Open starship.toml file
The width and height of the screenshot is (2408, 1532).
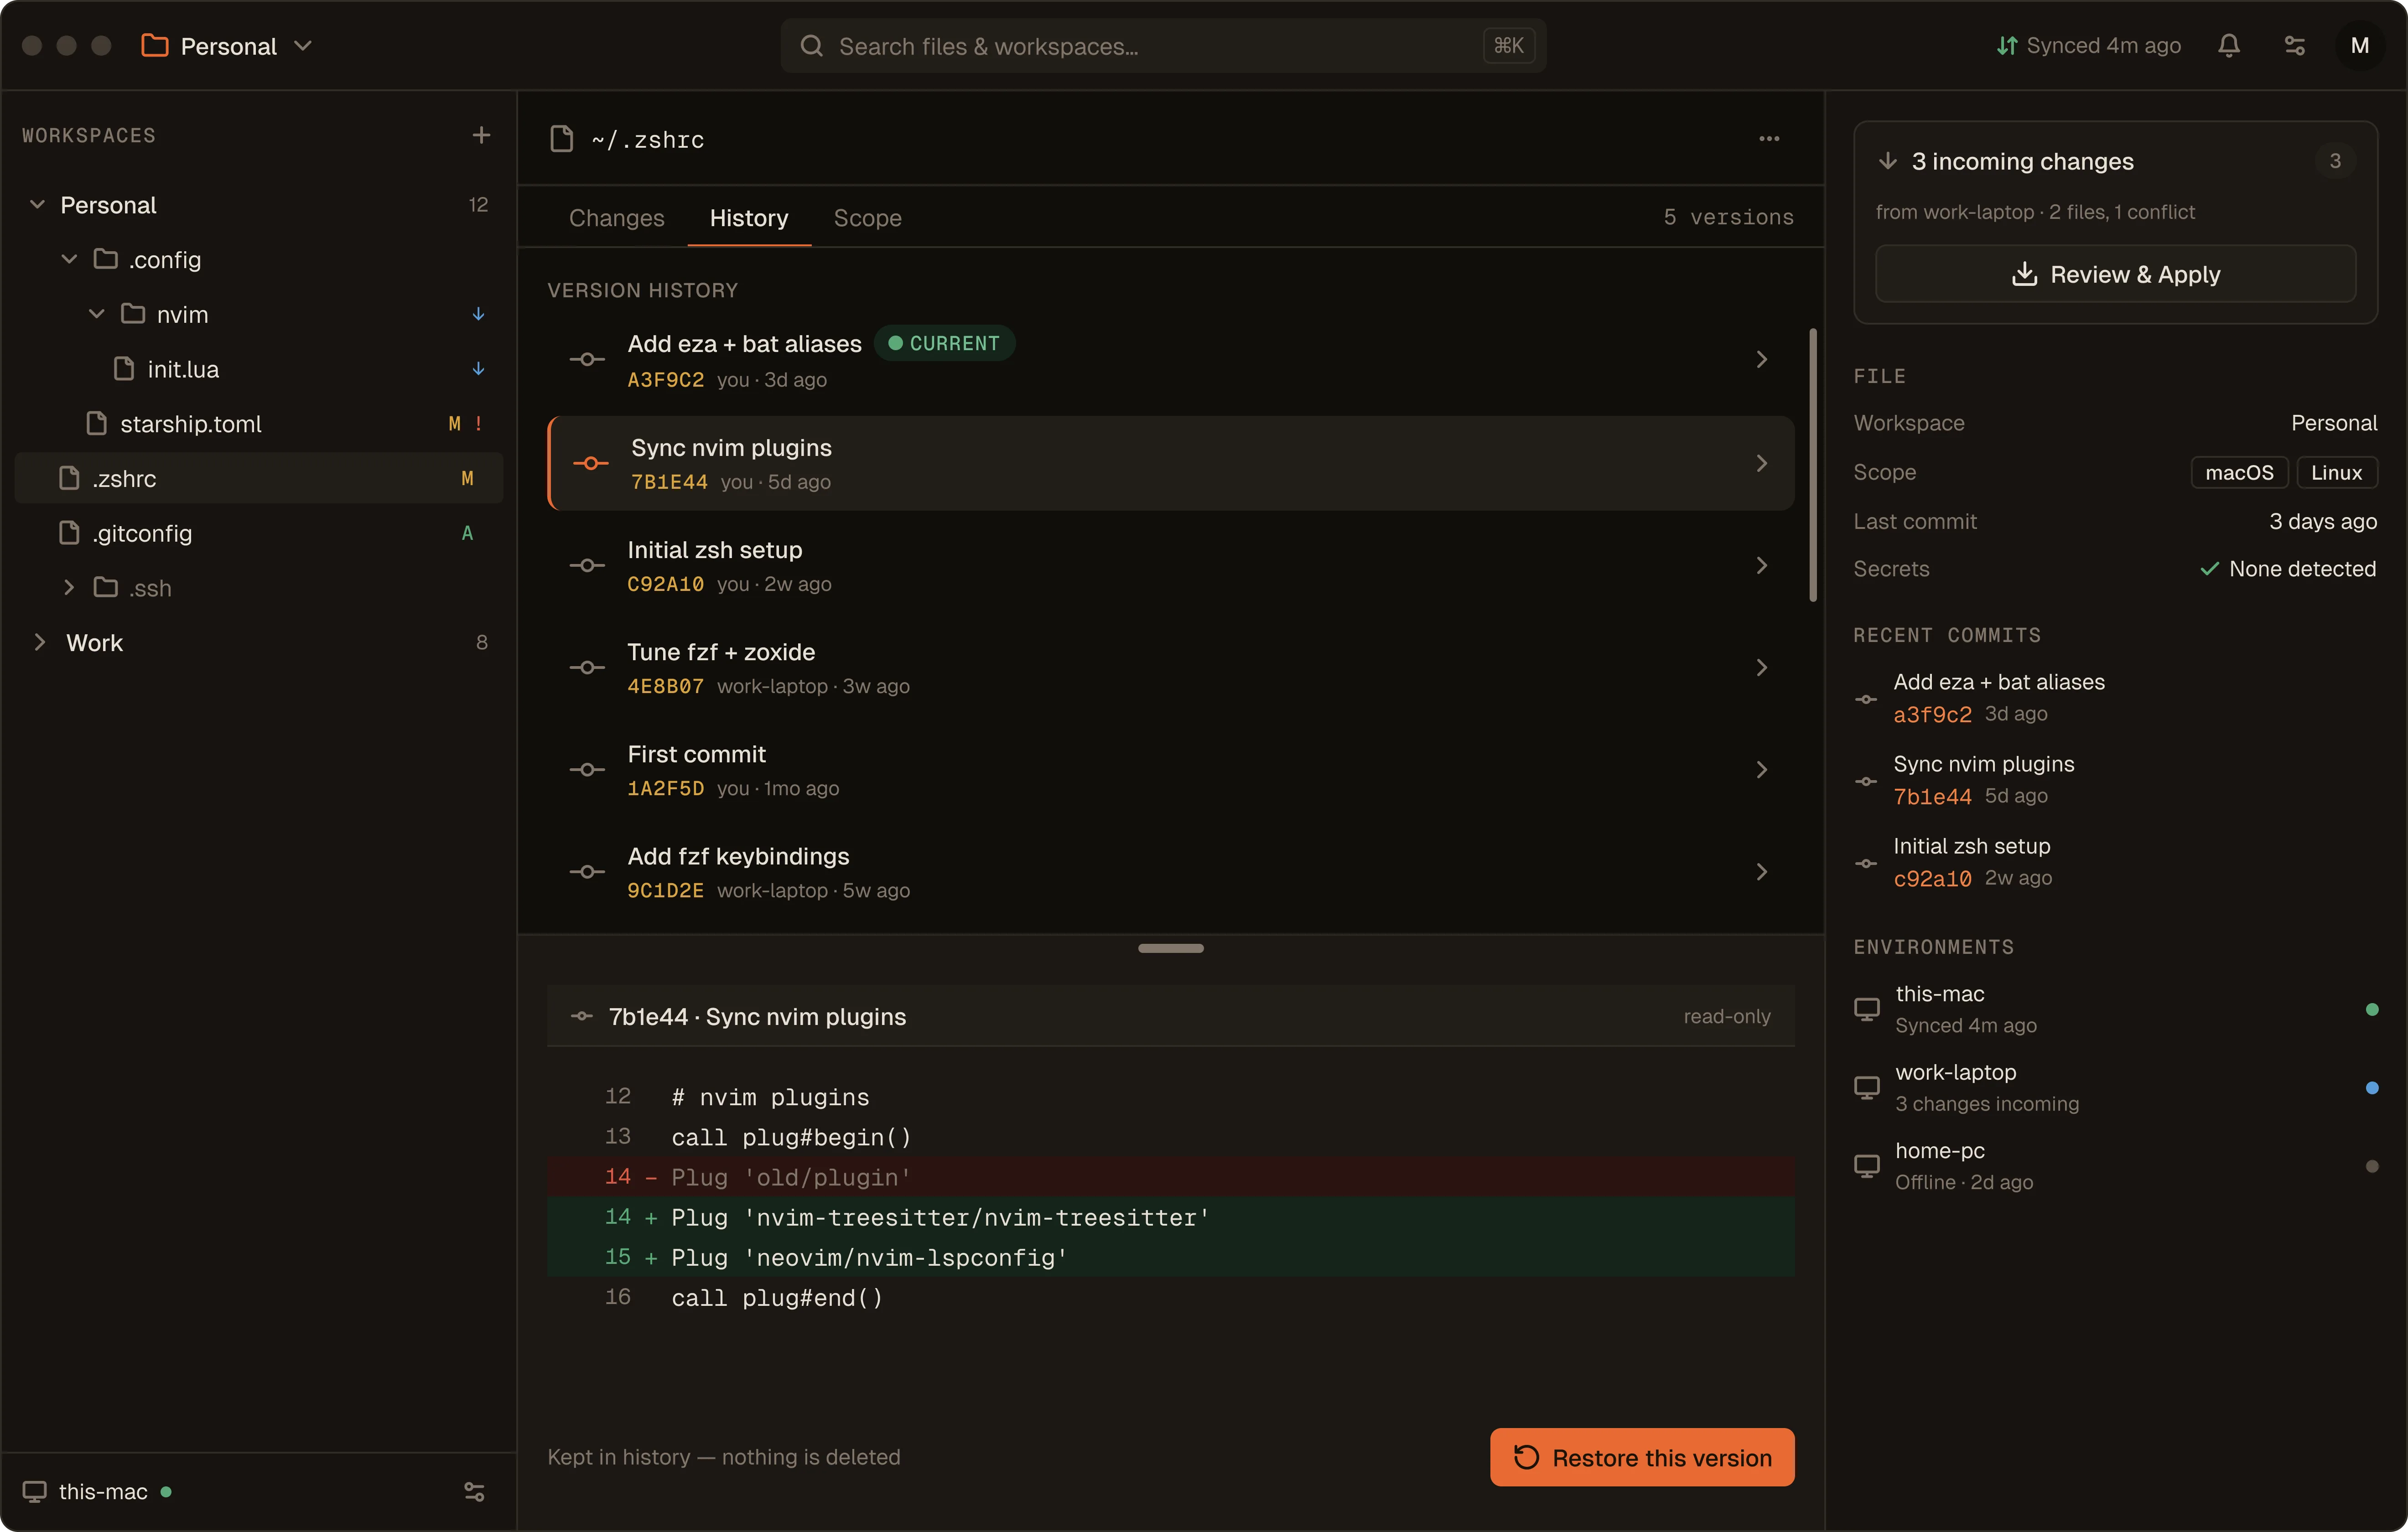coord(258,424)
